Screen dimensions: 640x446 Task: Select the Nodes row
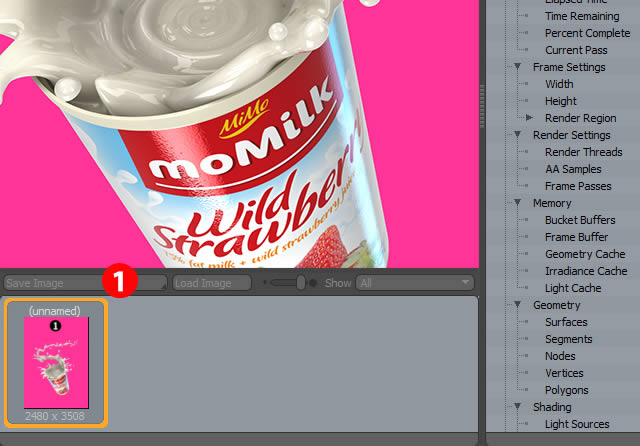click(560, 356)
